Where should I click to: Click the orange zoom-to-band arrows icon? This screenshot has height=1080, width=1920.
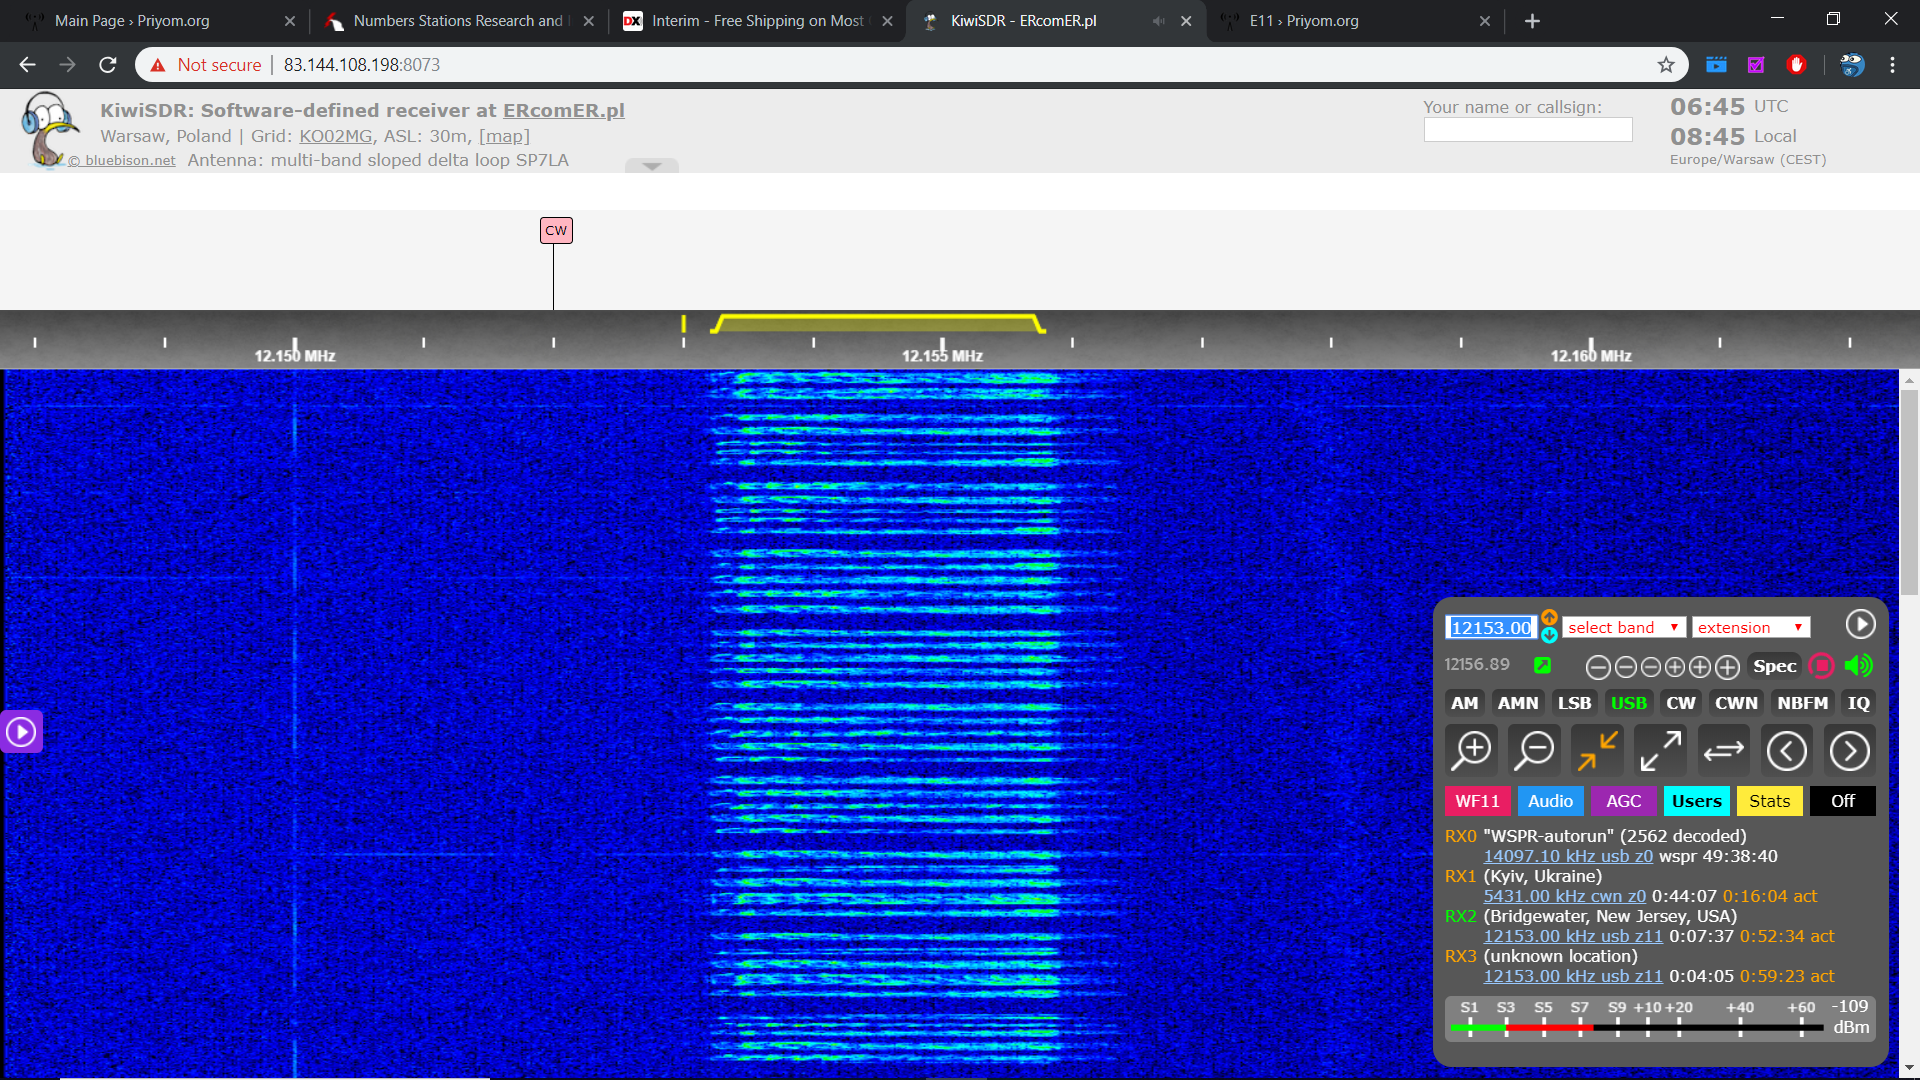1597,750
